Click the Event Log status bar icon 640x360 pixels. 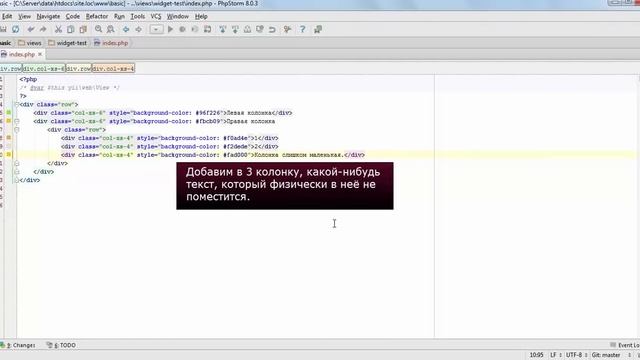click(x=613, y=345)
